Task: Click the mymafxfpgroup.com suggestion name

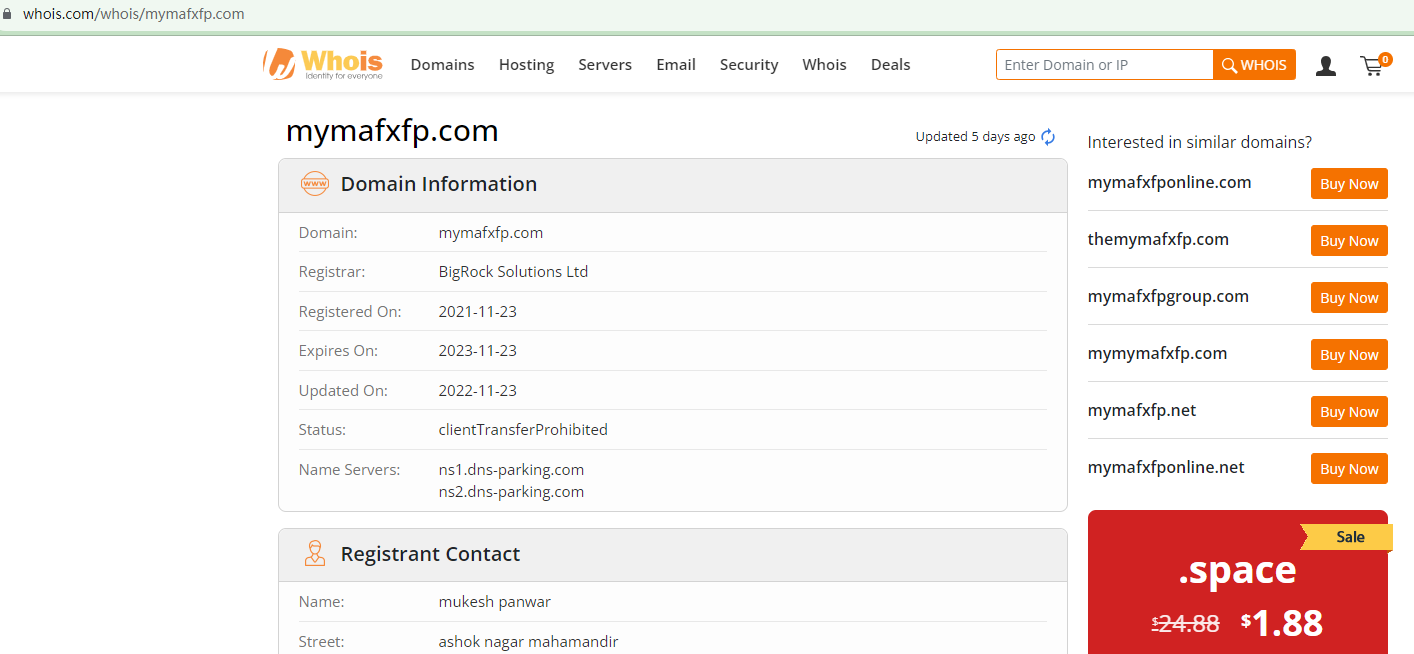Action: (1168, 297)
